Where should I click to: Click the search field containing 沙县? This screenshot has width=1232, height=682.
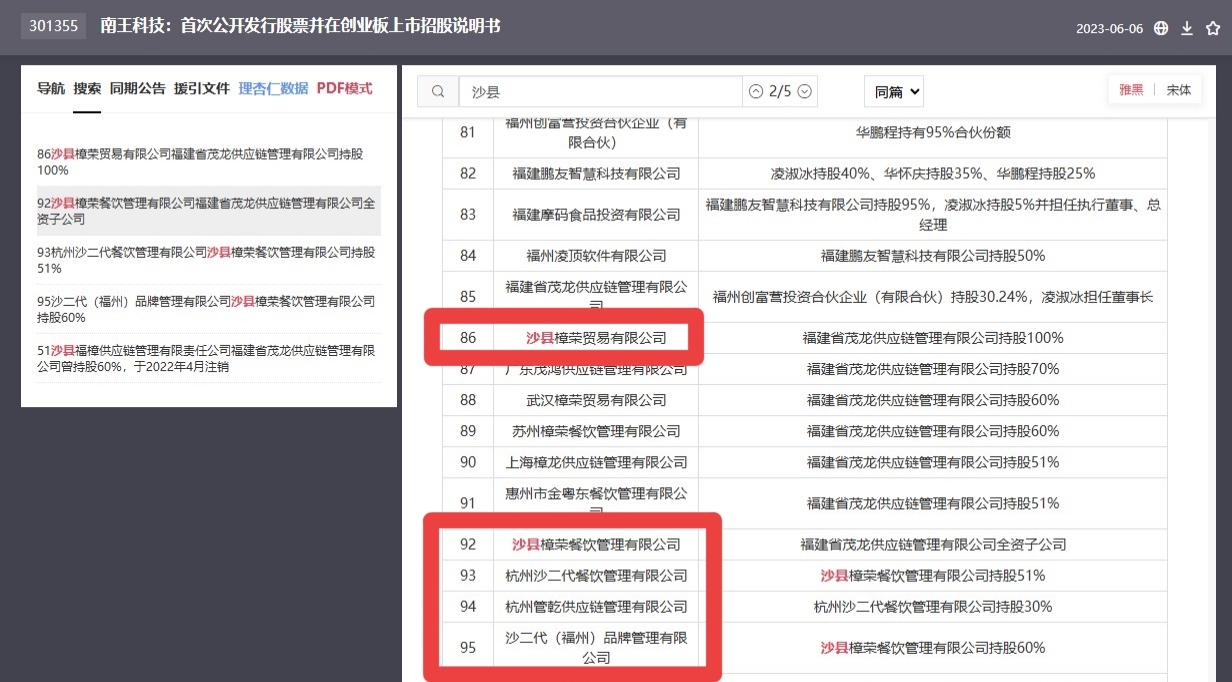[x=600, y=91]
